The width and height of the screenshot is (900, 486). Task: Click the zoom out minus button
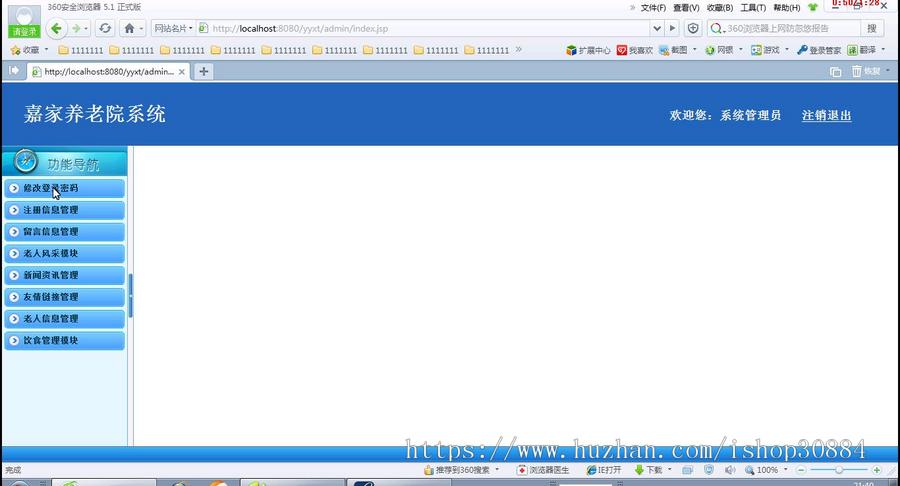[801, 470]
